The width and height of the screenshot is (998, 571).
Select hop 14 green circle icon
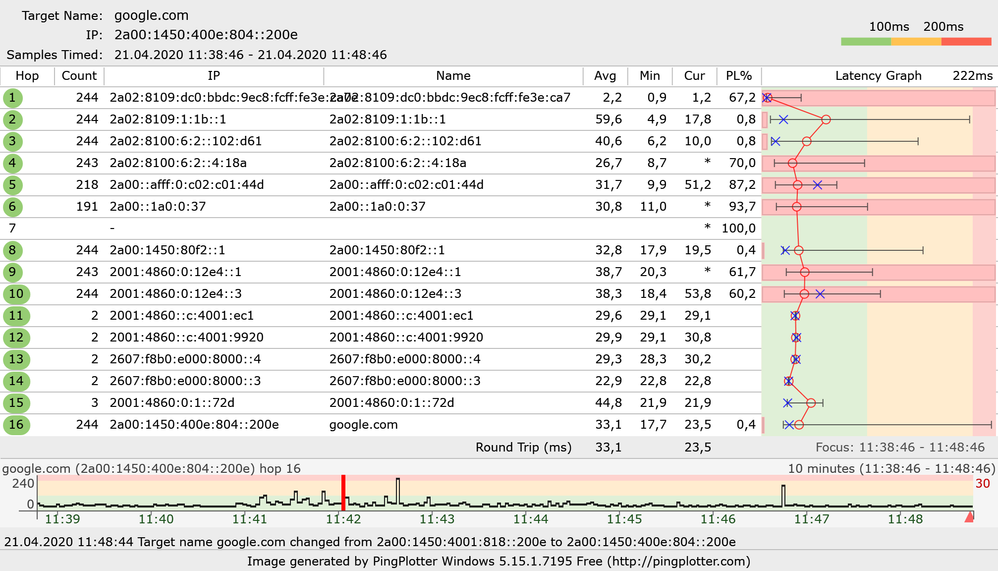[15, 381]
